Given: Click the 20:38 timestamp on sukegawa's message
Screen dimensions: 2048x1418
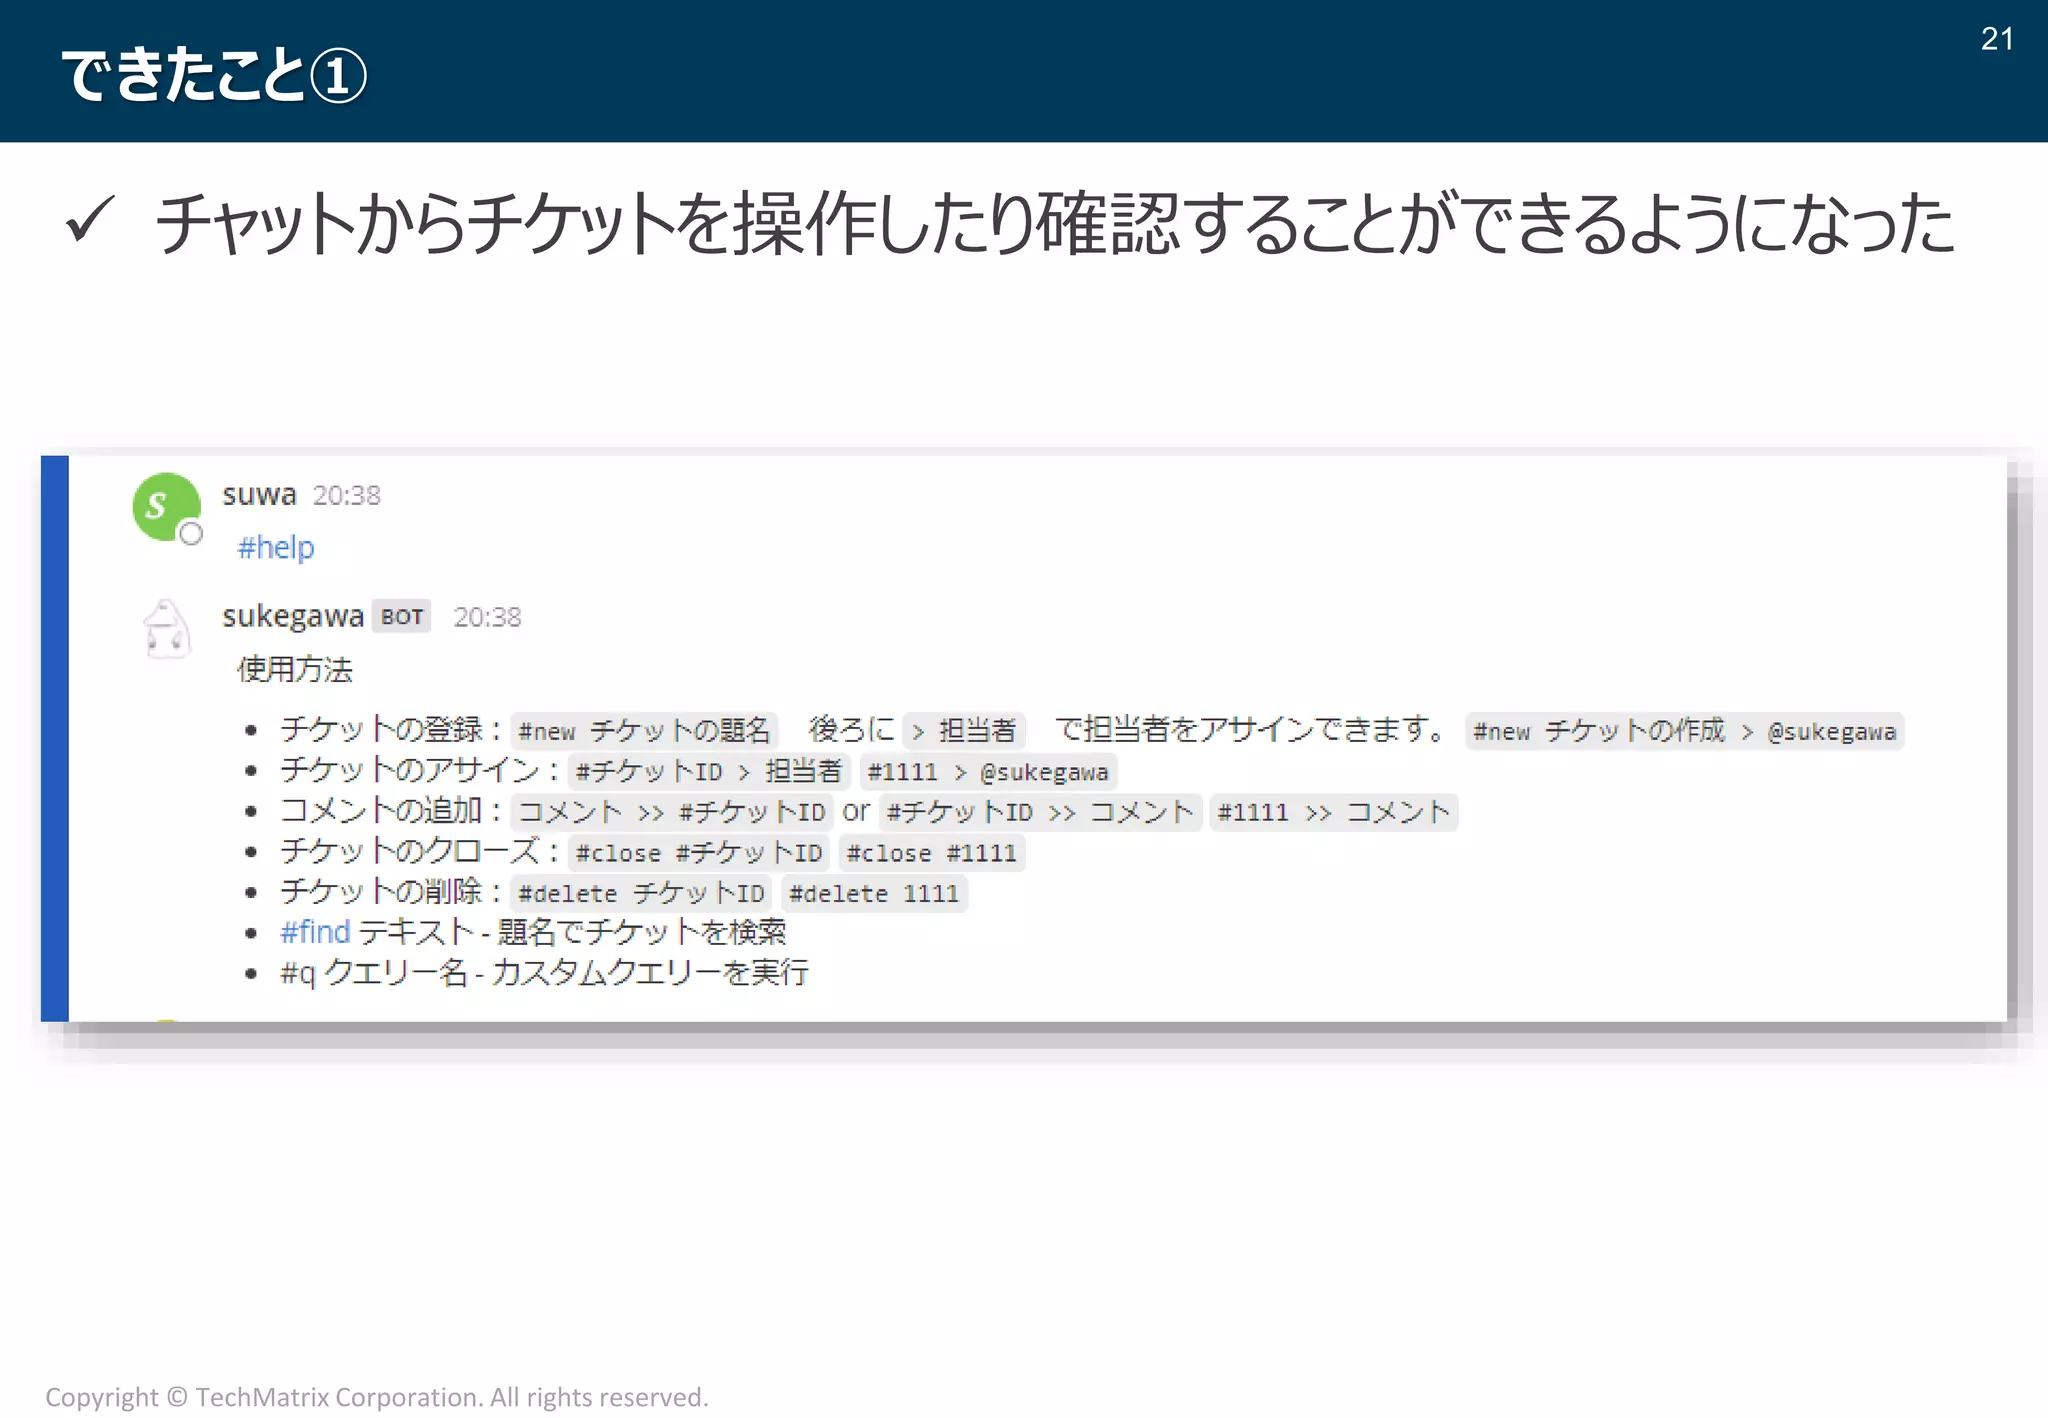Looking at the screenshot, I should 487,617.
